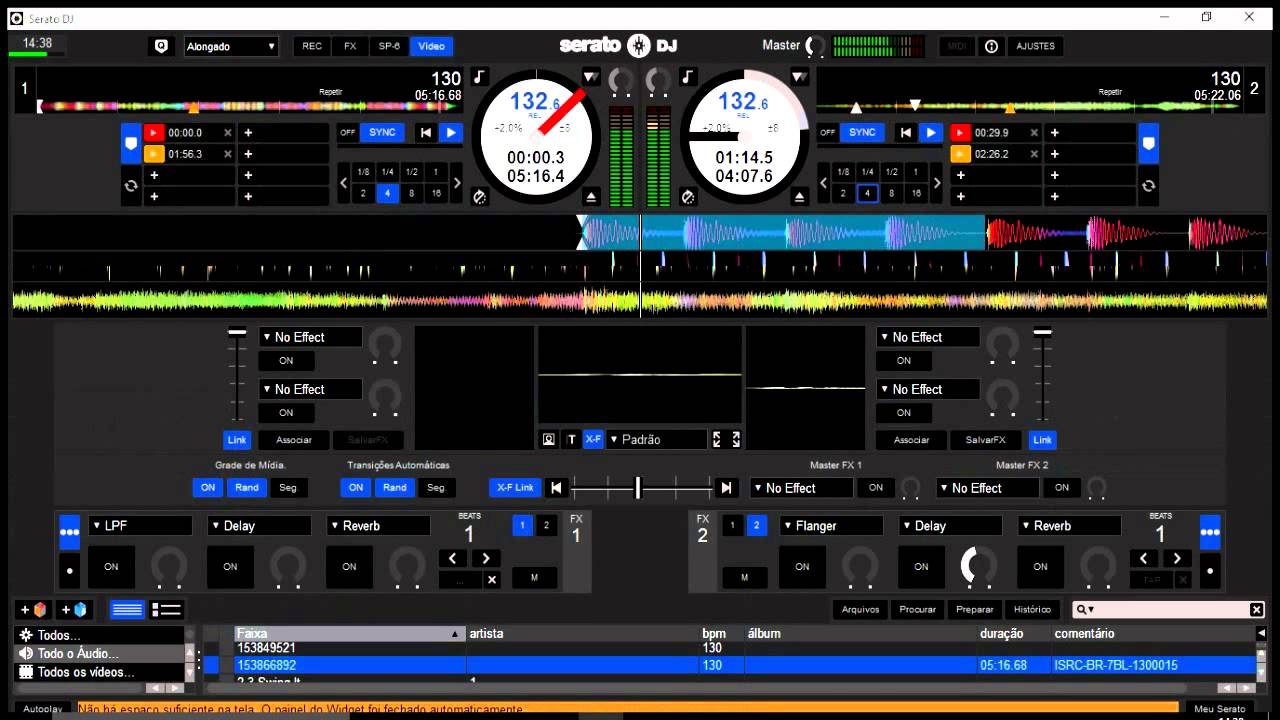Trigger left deck orange cue 01:56.3
Image resolution: width=1280 pixels, height=720 pixels.
(x=154, y=154)
